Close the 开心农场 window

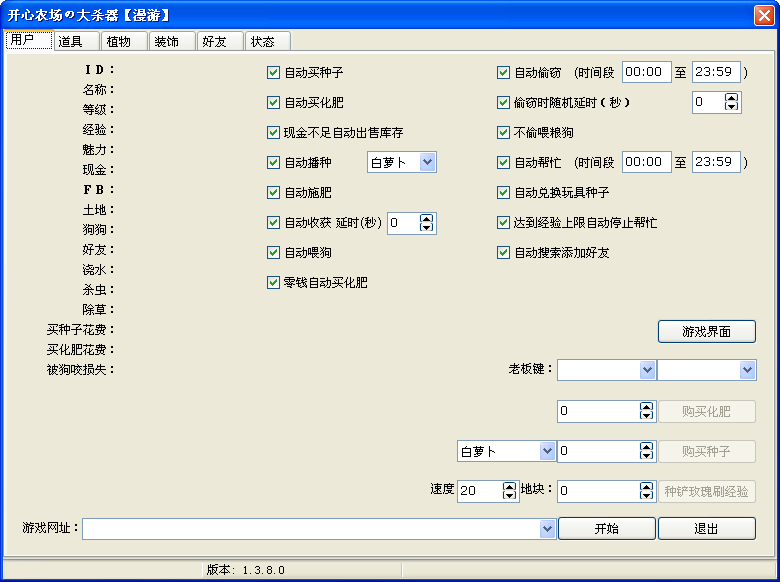[764, 15]
